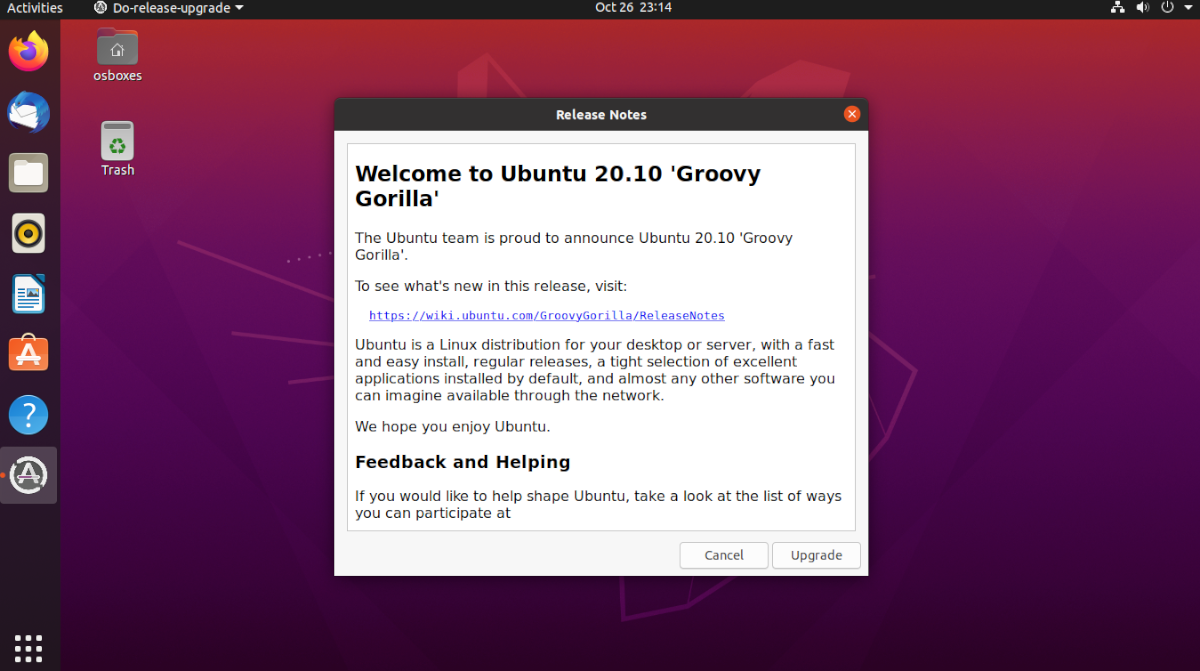Click 'If you would like to help shape' text

tap(598, 505)
